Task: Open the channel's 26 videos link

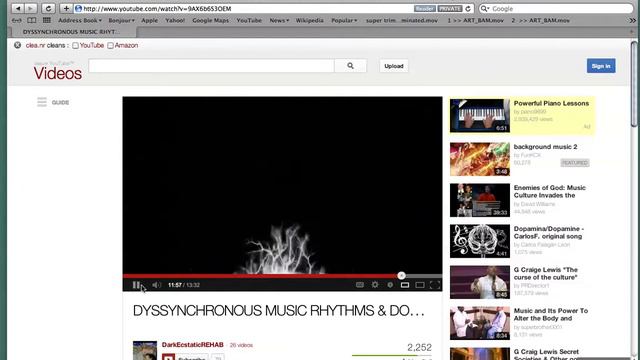Action: [x=241, y=345]
